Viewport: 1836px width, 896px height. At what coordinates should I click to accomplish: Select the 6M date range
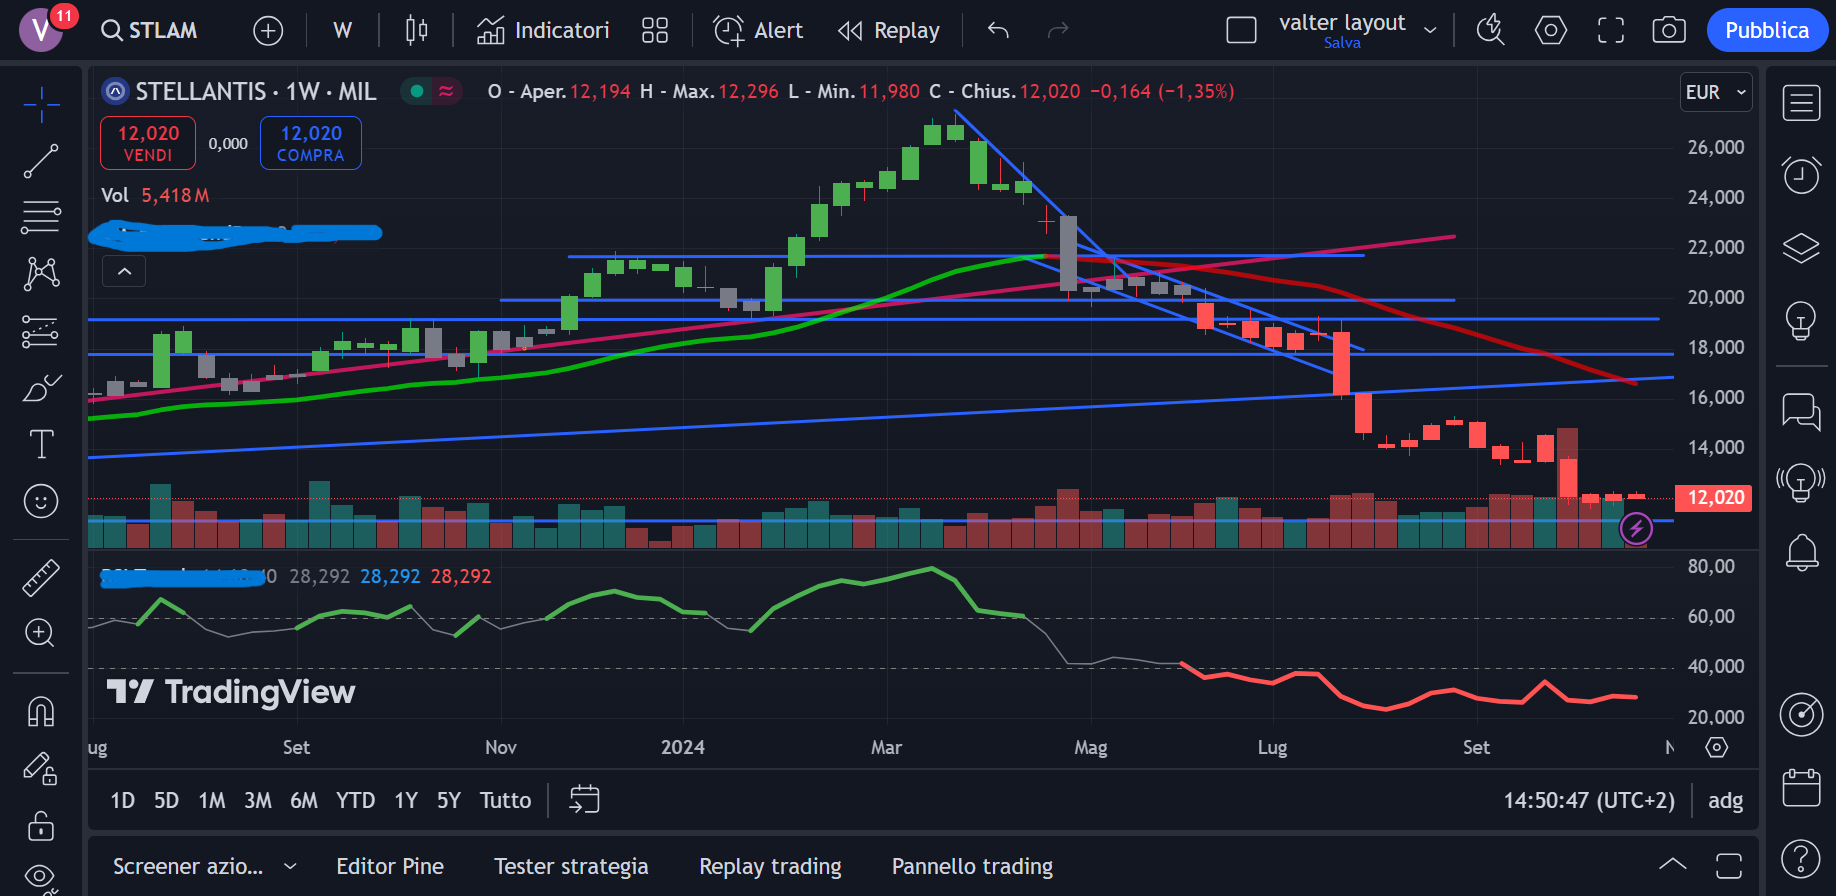coord(304,800)
